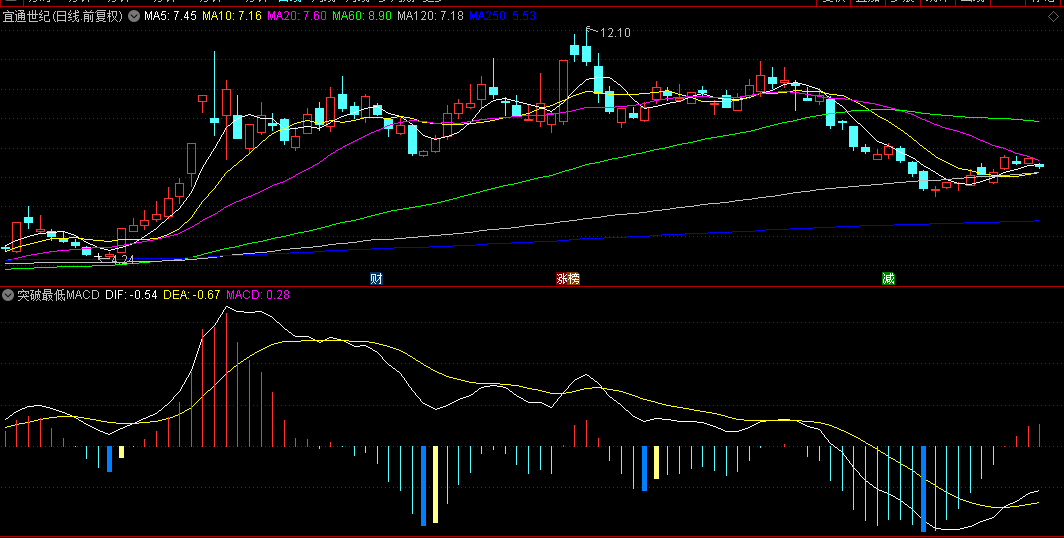Click the 4.24 low price annotation
Viewport: 1064px width, 538px height.
click(123, 259)
